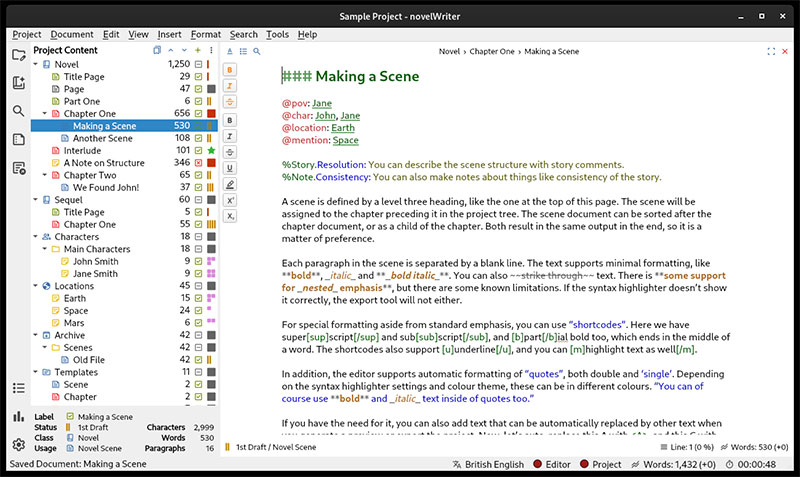Open writing statistics bar chart icon
The width and height of the screenshot is (800, 477).
[18, 416]
